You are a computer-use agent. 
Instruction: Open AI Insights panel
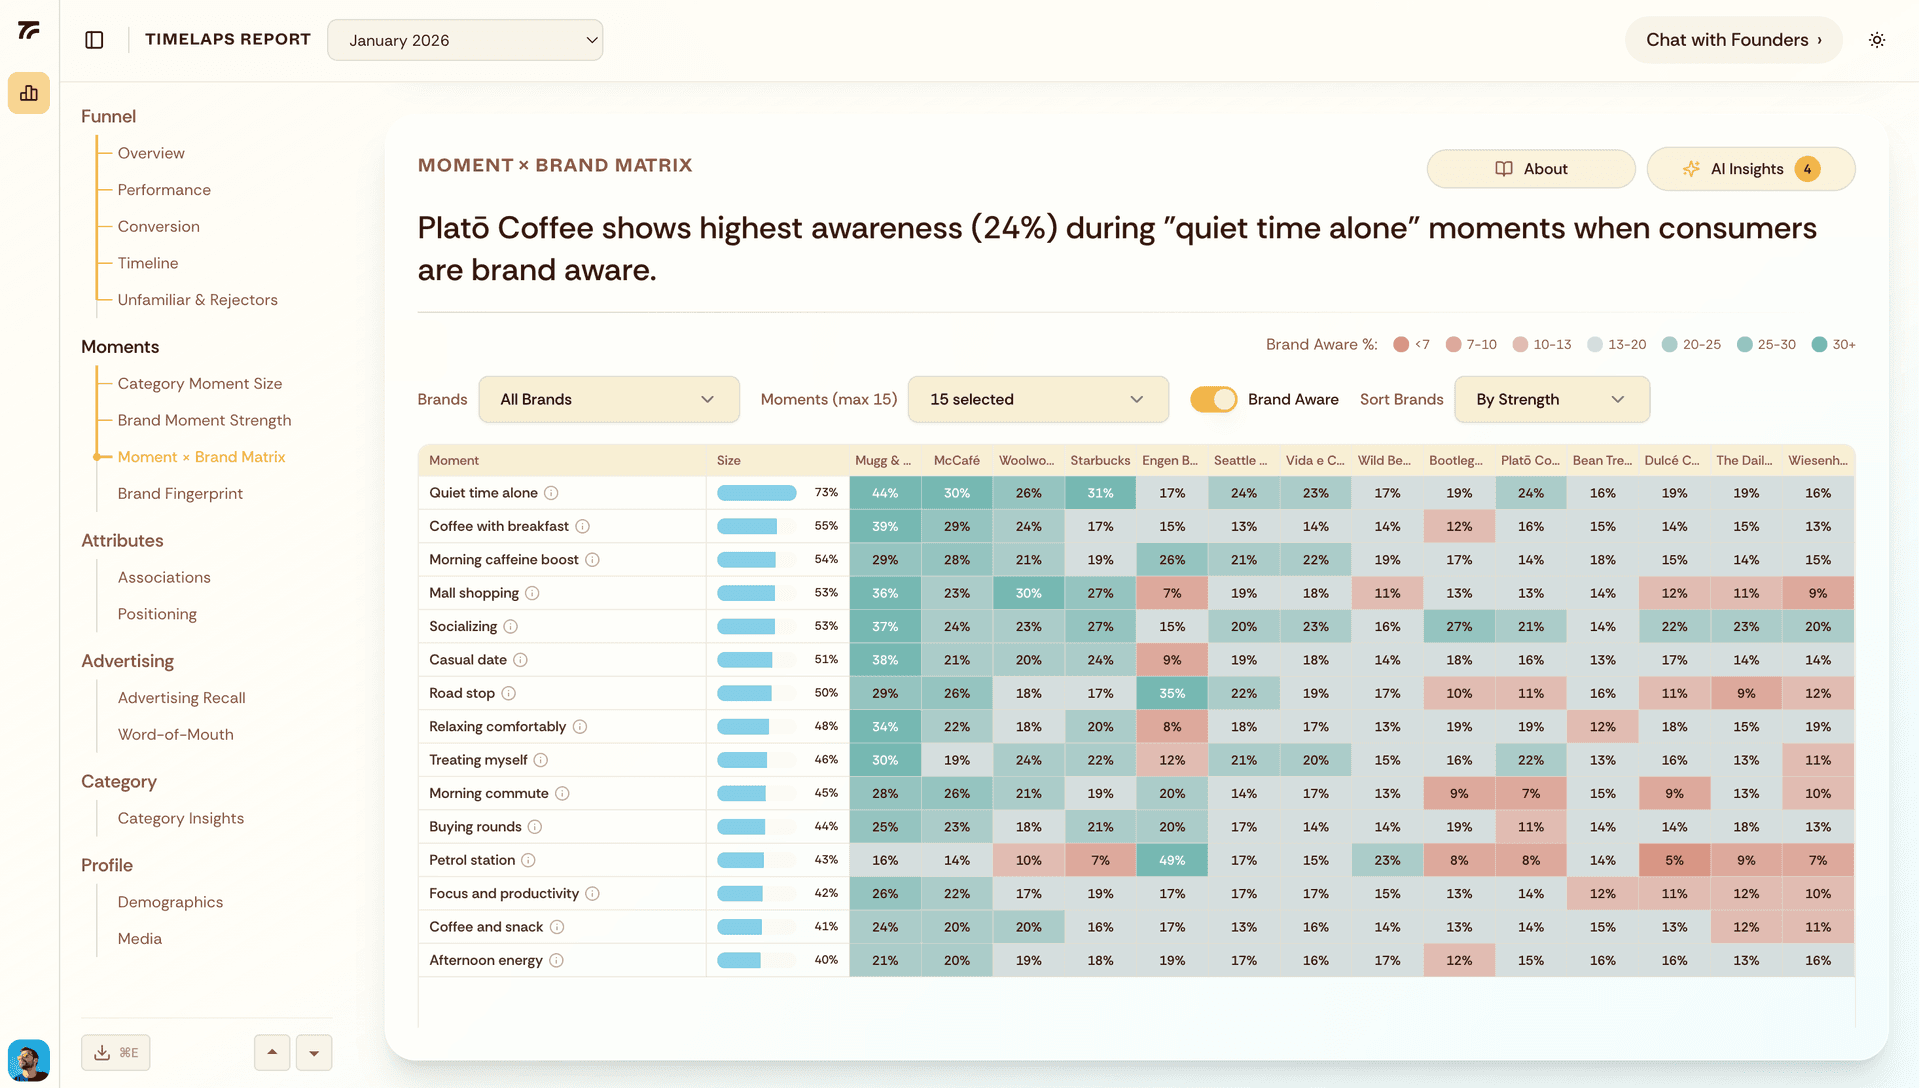1751,169
